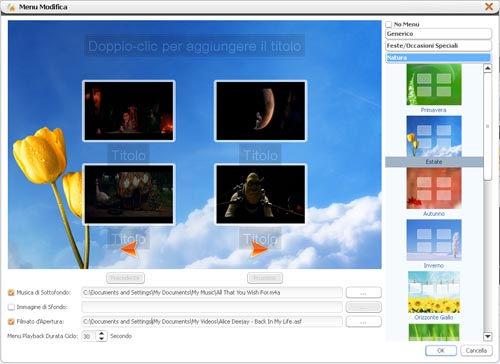Click the Prossimo button
Screen dimensions: 500x364
(265, 278)
